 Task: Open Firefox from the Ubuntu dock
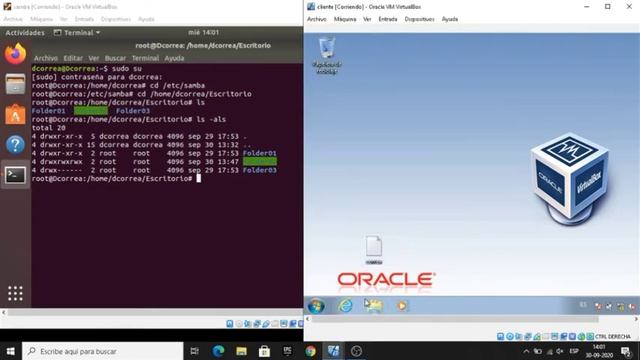[x=15, y=54]
